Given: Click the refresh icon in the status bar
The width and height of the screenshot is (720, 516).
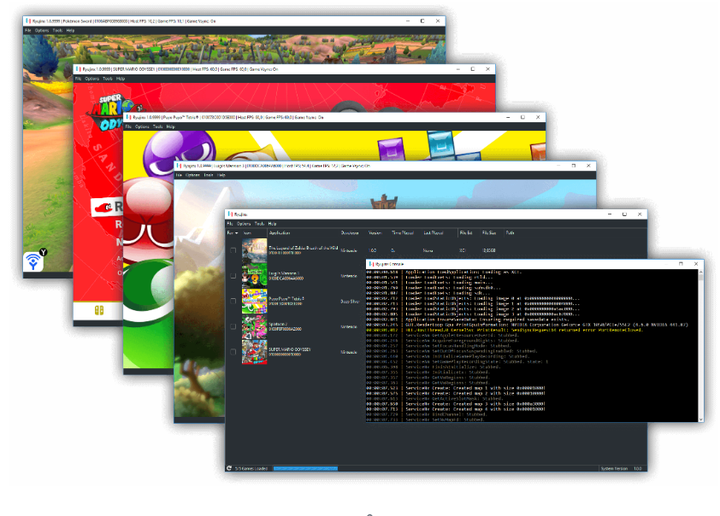Looking at the screenshot, I should (x=230, y=468).
